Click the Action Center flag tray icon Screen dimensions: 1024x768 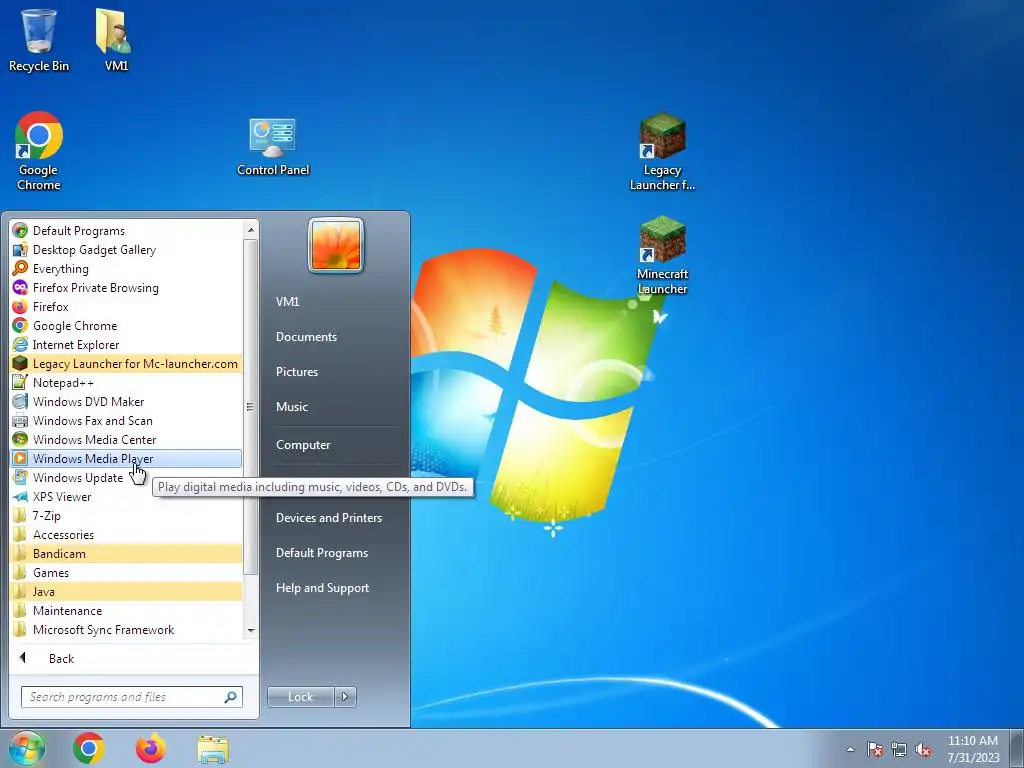[875, 750]
